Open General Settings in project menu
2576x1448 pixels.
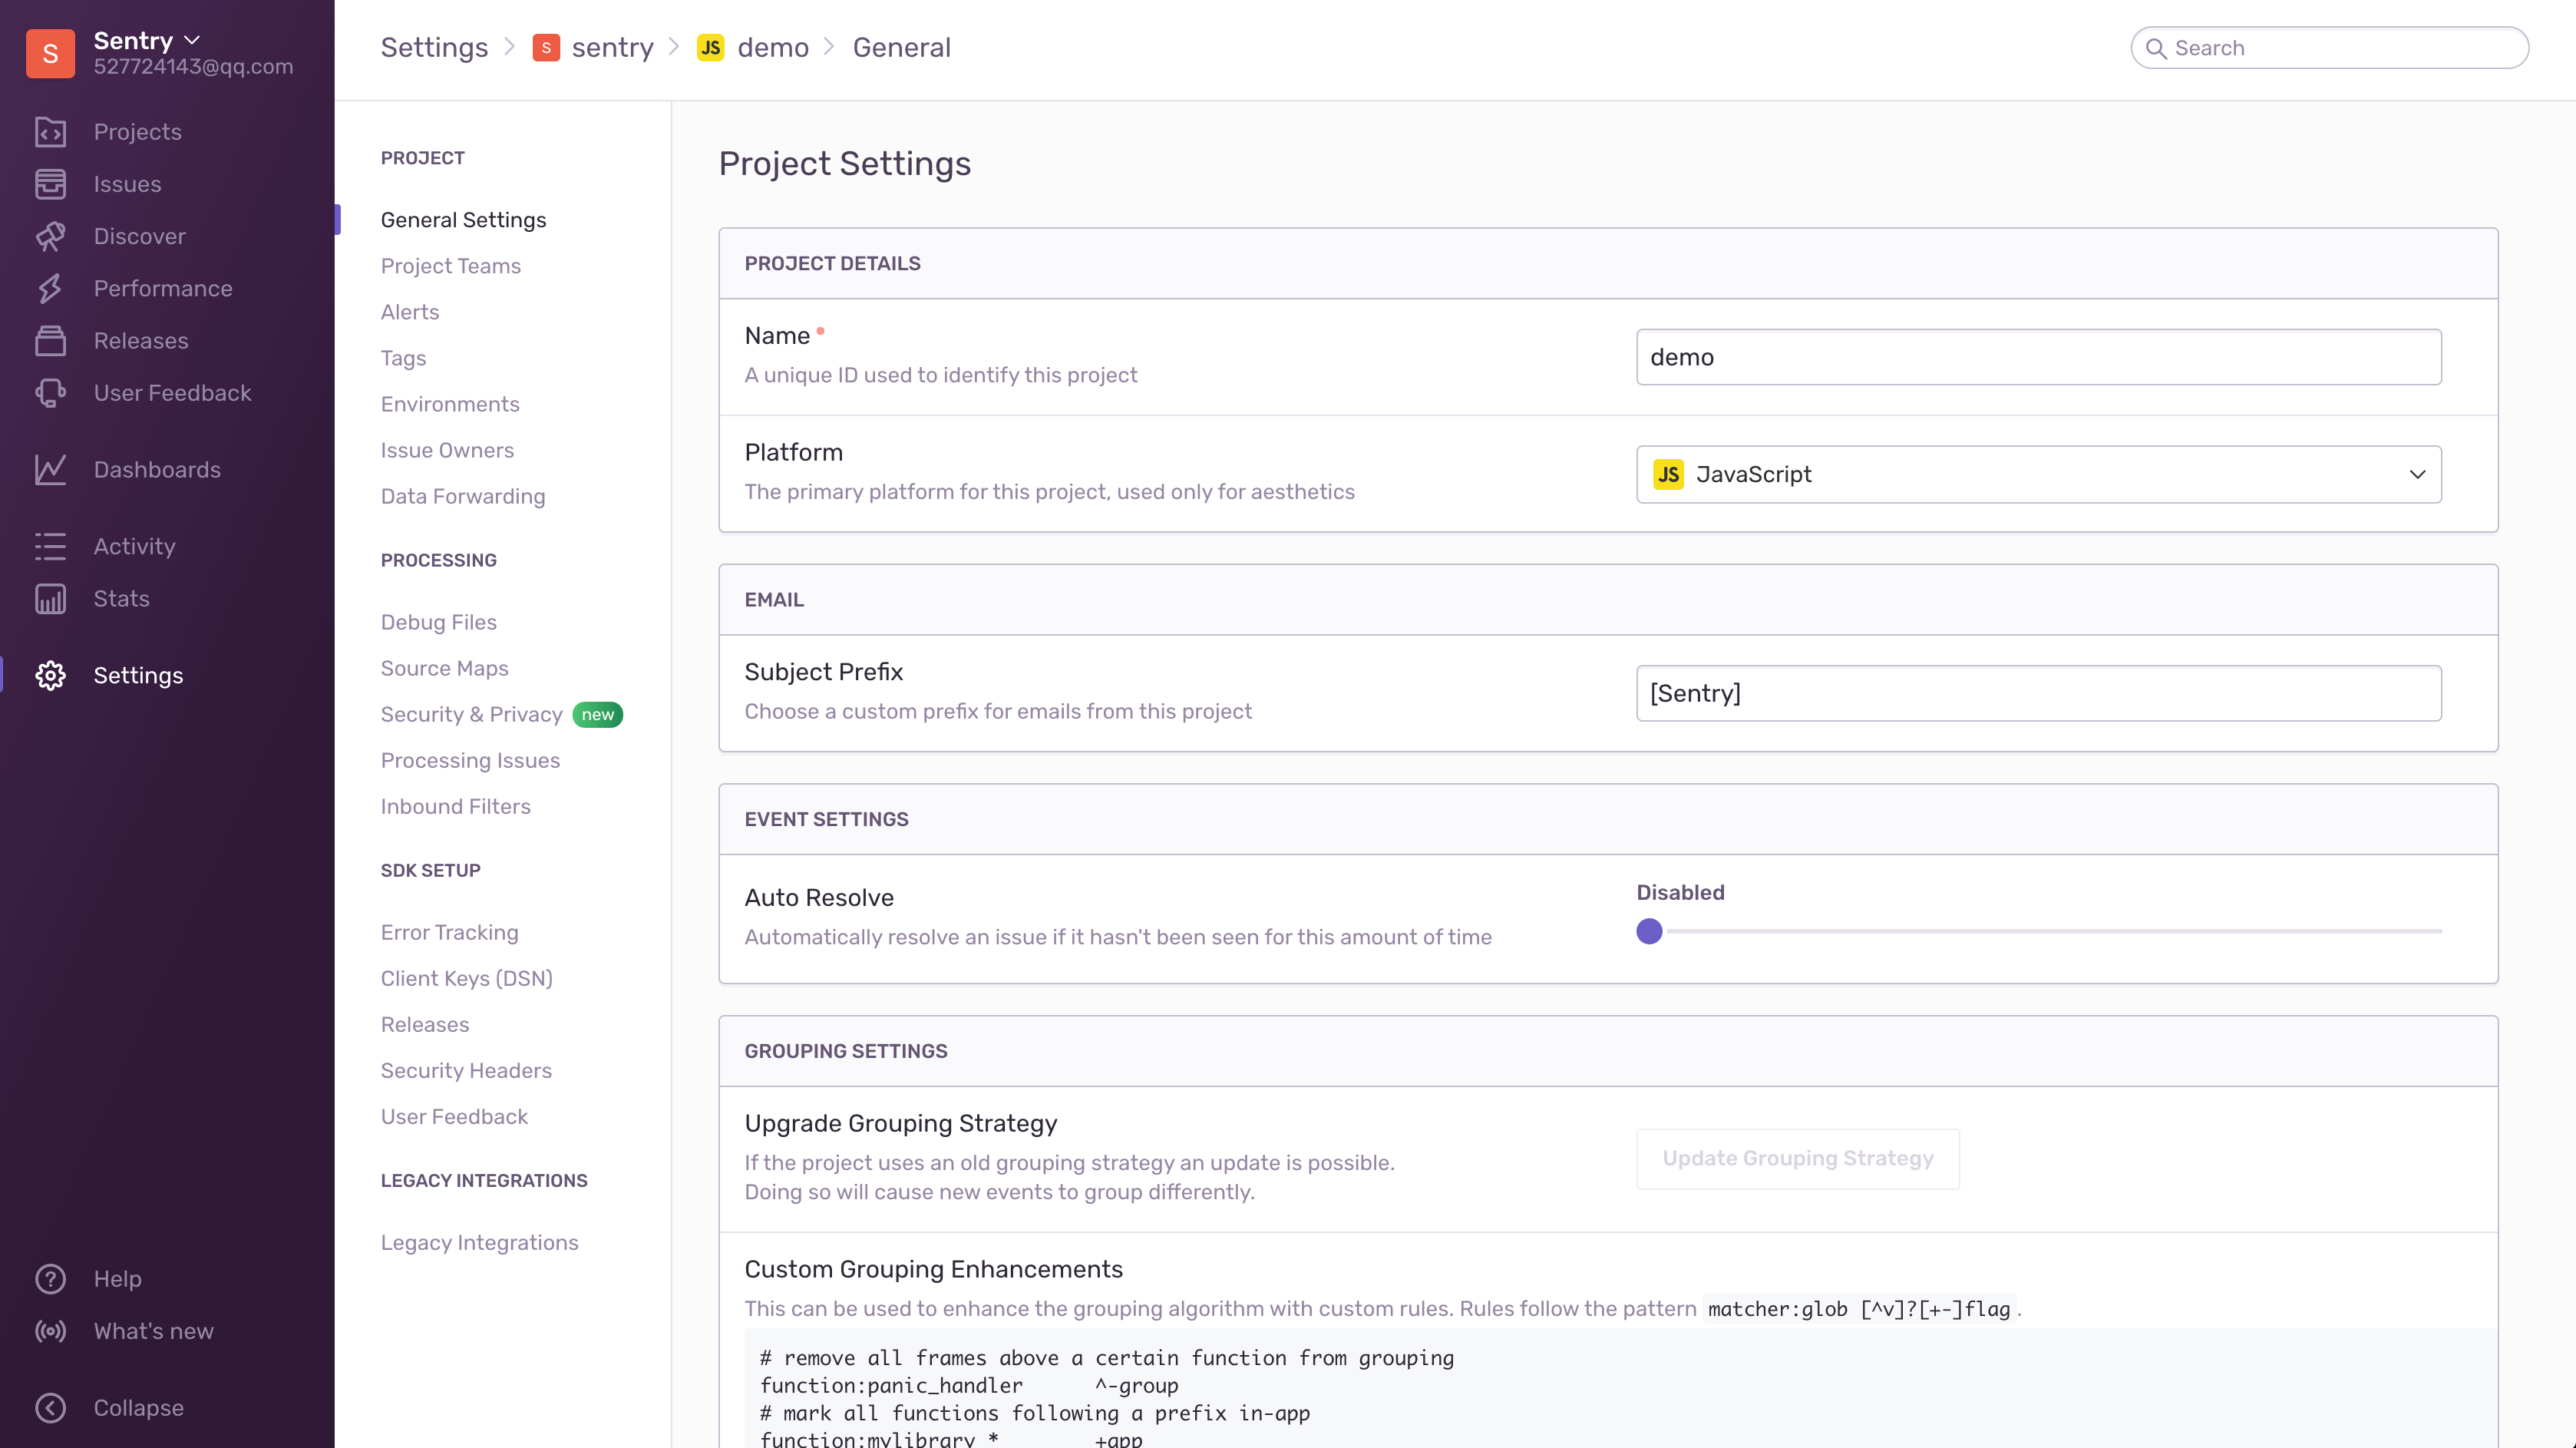(x=463, y=219)
